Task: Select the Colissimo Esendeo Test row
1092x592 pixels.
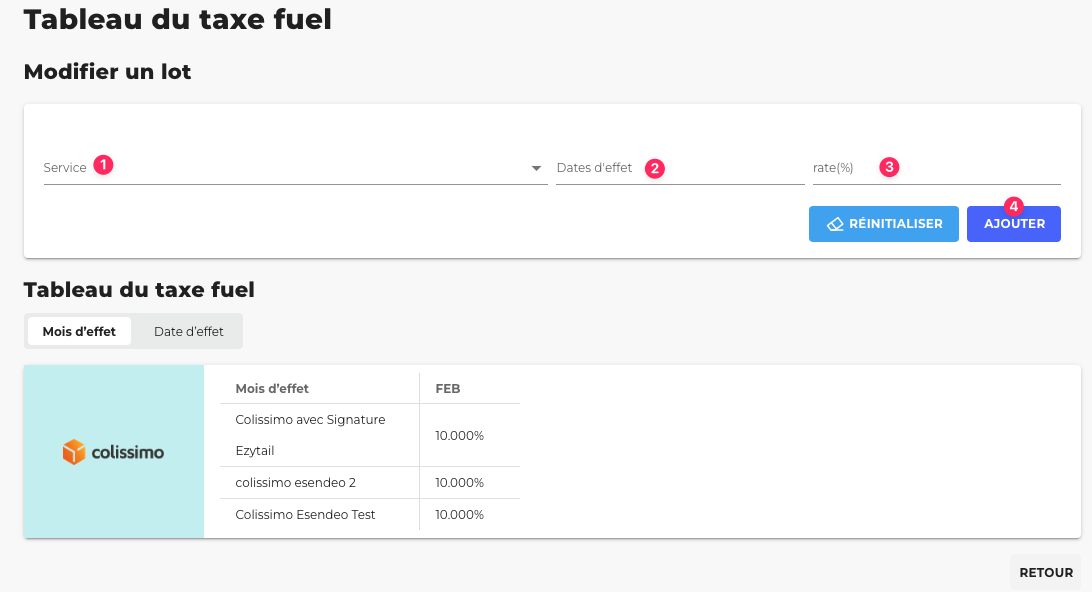Action: click(x=305, y=515)
